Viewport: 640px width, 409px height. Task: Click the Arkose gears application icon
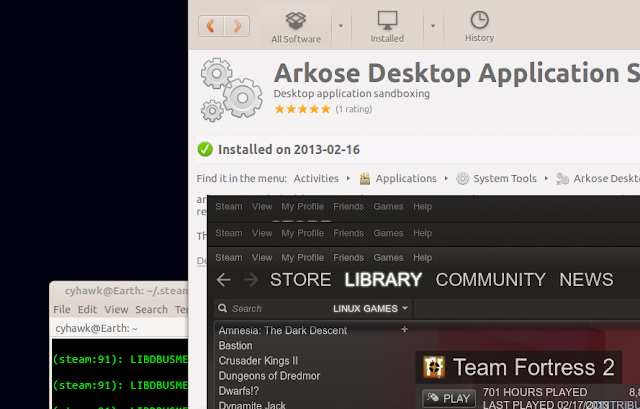tap(231, 90)
